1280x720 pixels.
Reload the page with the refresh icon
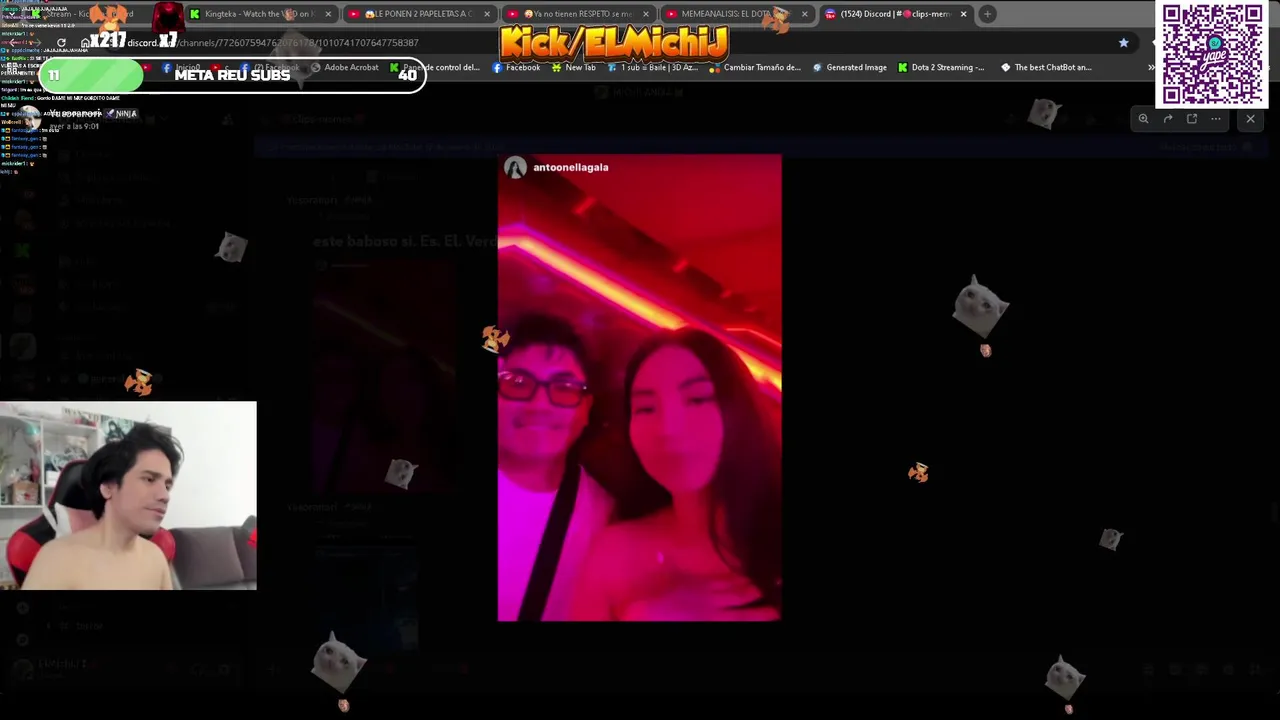pyautogui.click(x=61, y=43)
